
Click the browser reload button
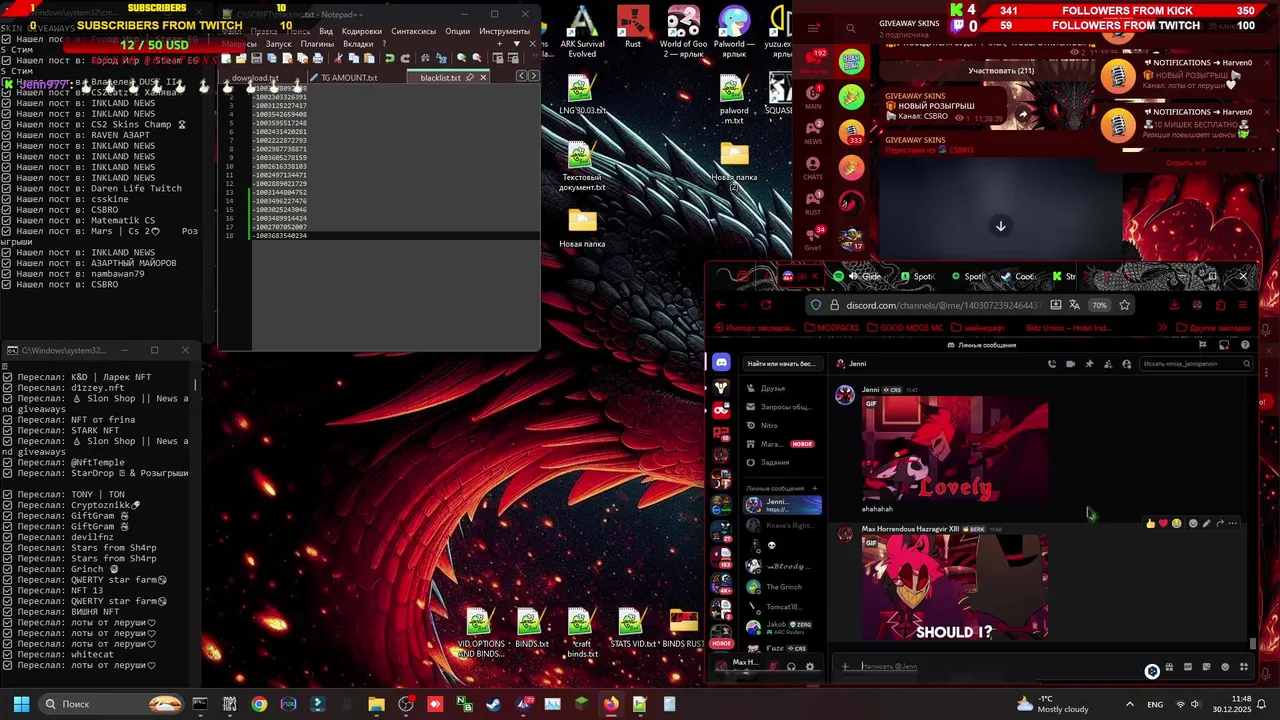[766, 305]
